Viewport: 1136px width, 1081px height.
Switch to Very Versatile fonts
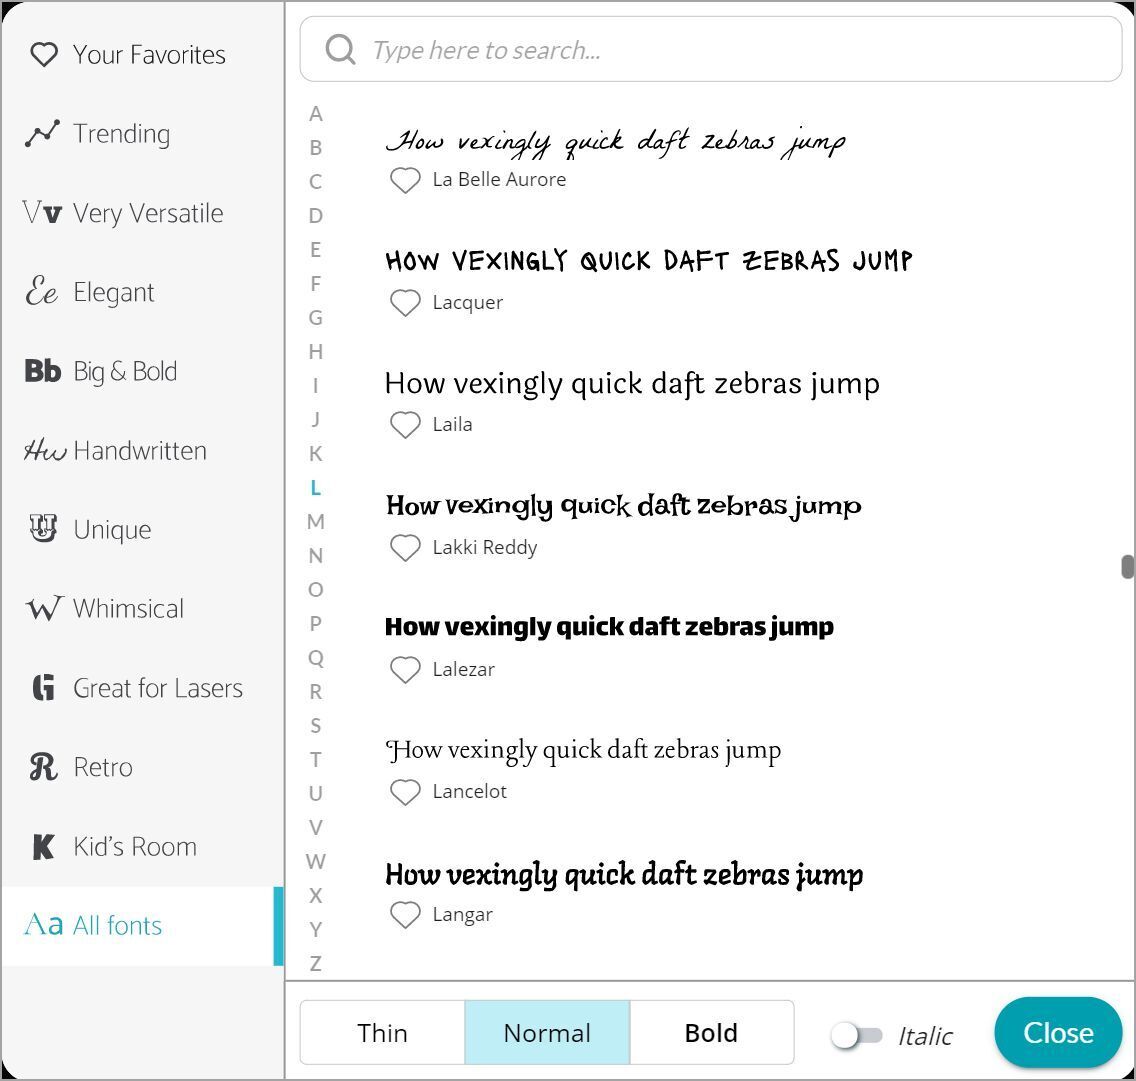[x=142, y=212]
